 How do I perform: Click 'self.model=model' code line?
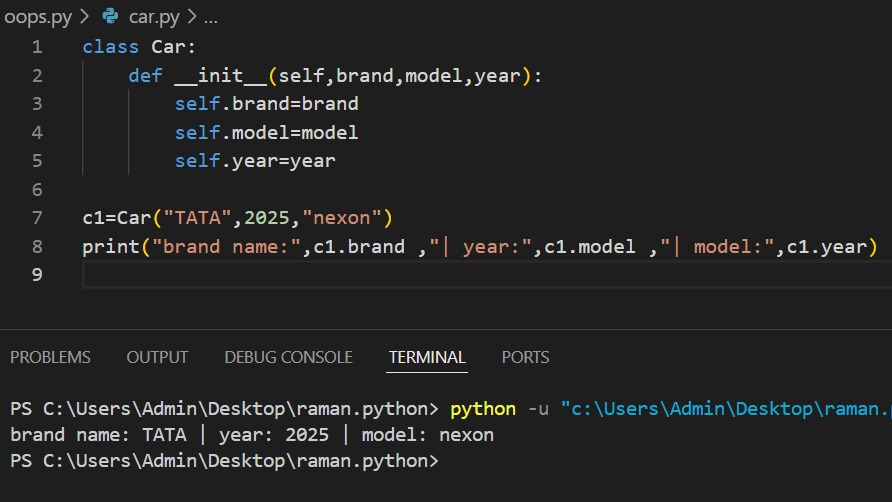click(266, 133)
